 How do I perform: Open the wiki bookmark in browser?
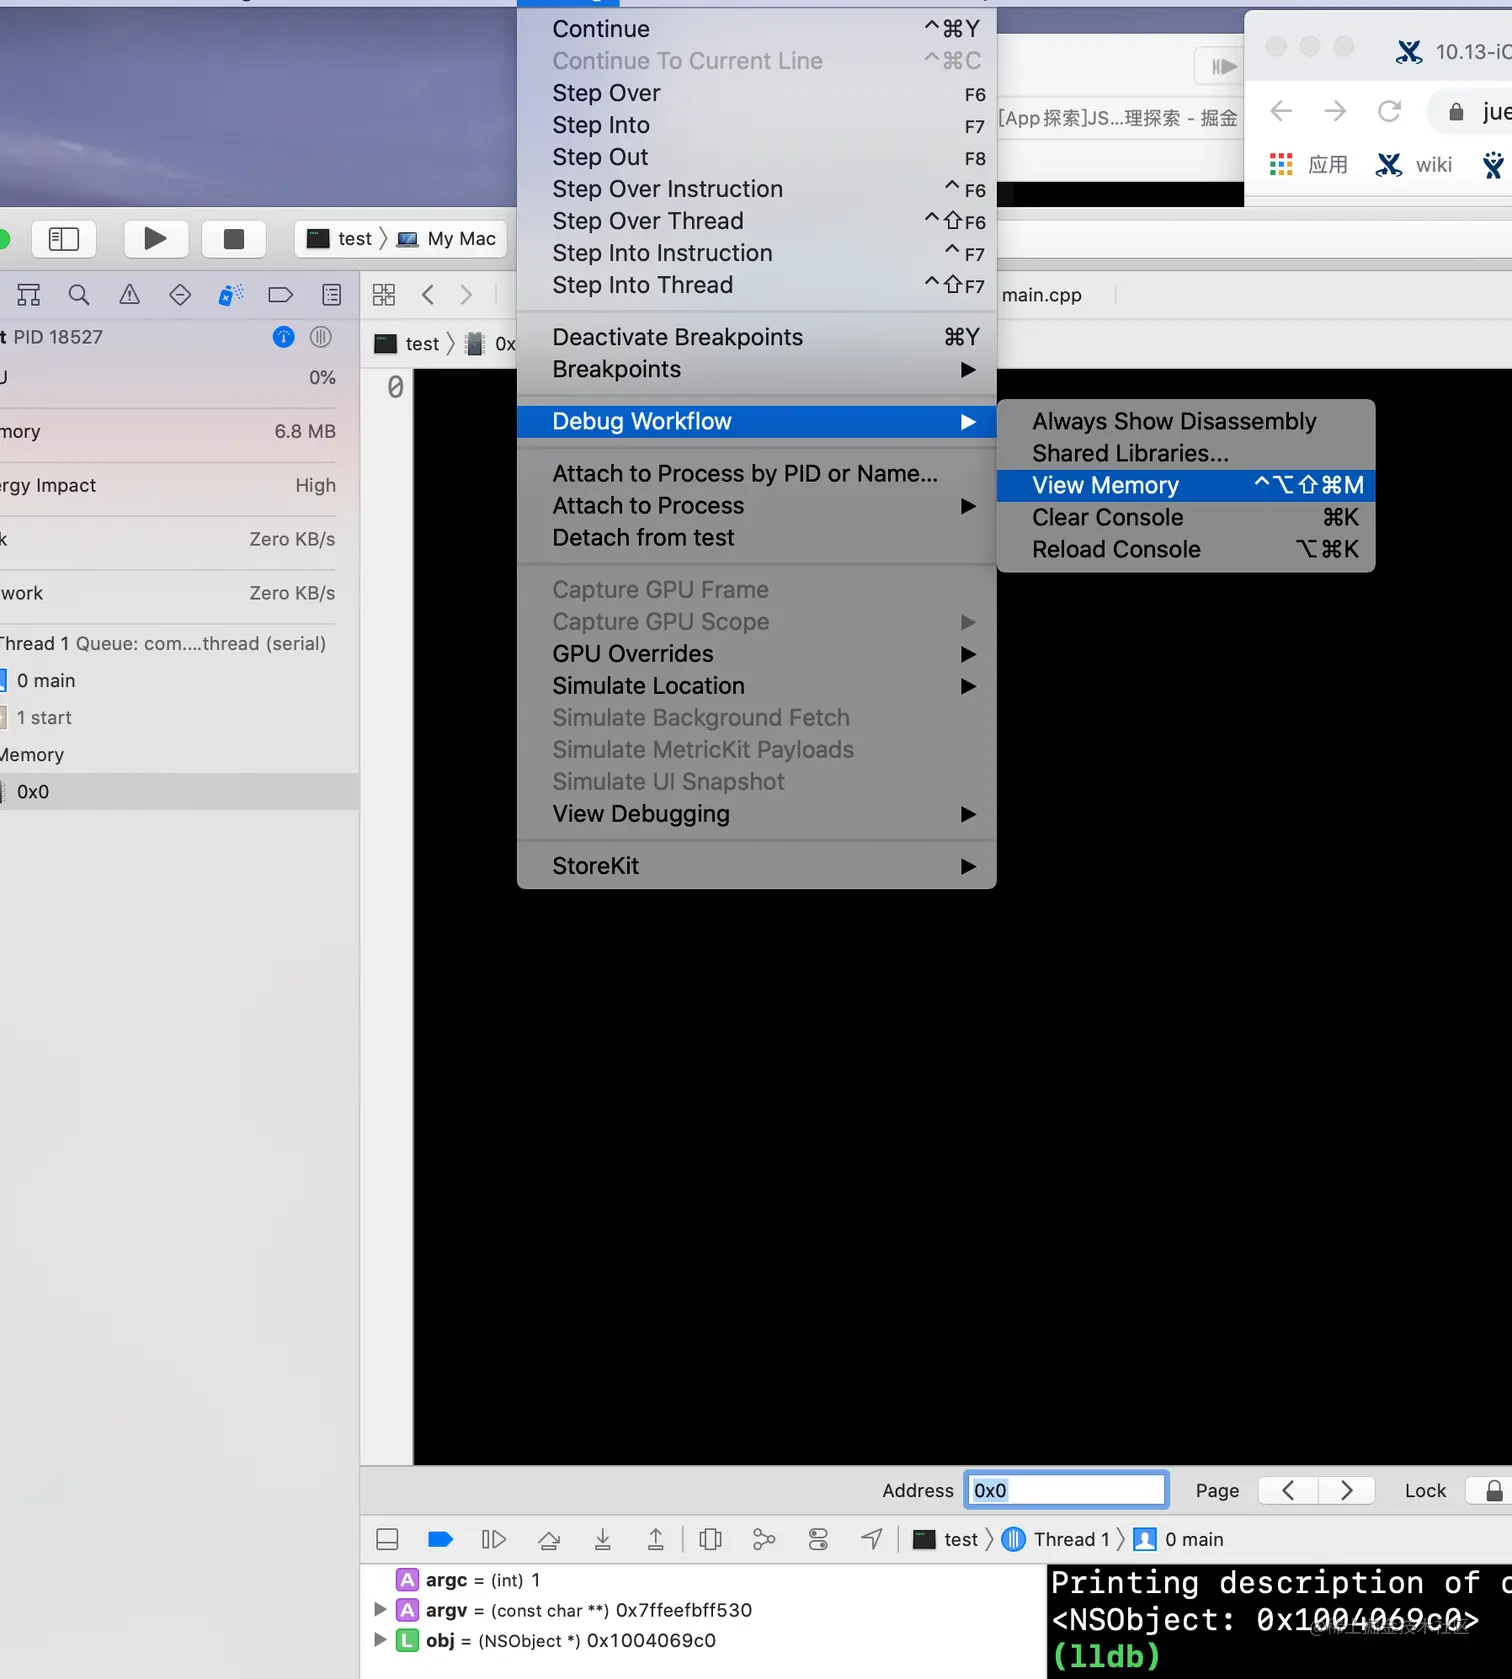tap(1414, 165)
